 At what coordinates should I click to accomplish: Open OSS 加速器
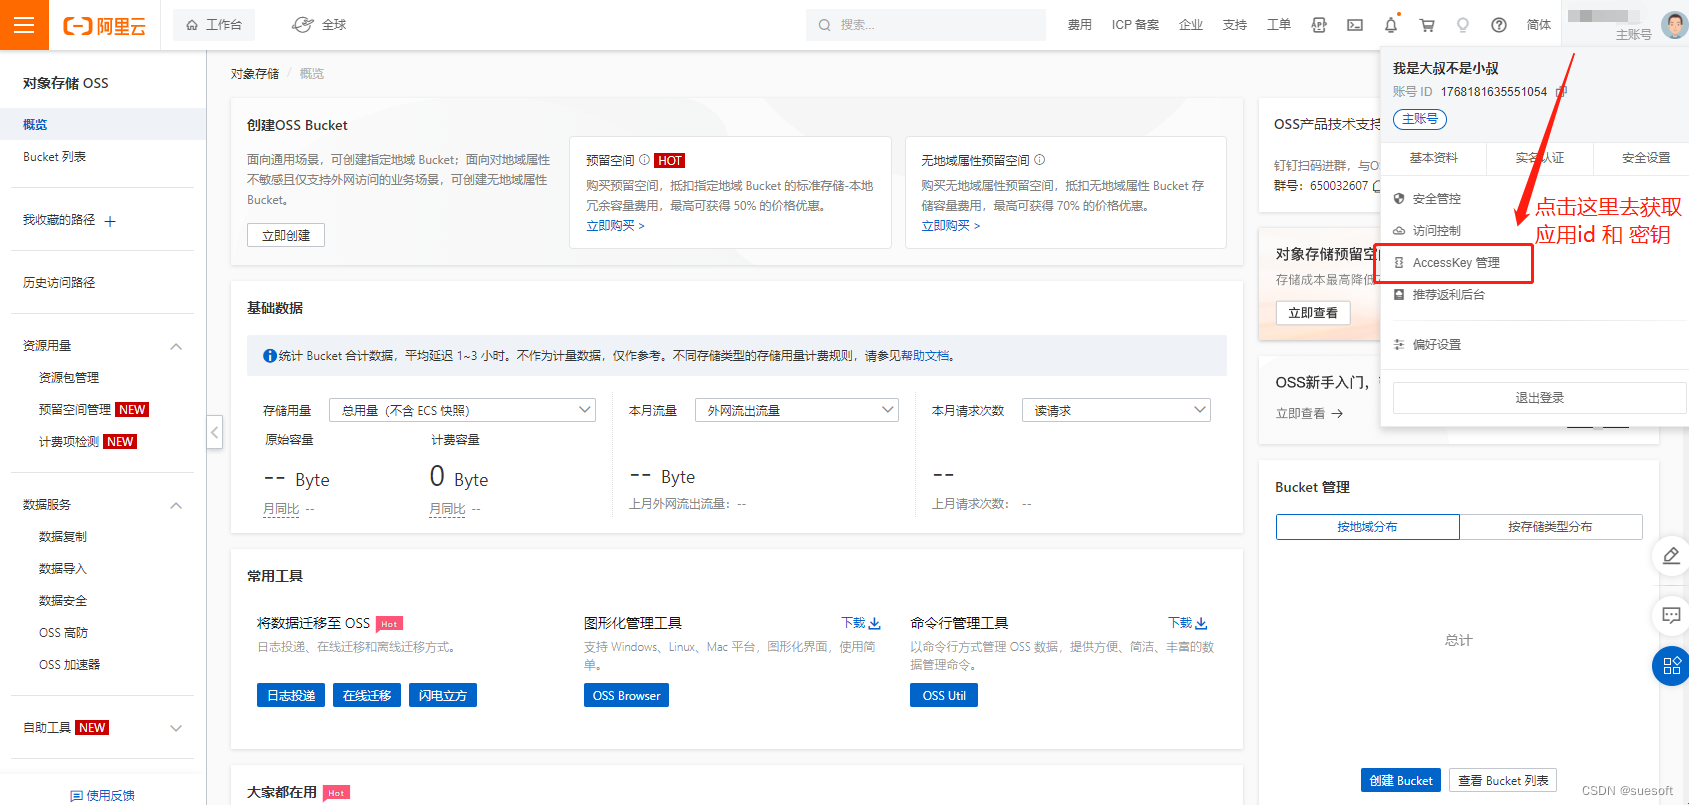(x=69, y=665)
